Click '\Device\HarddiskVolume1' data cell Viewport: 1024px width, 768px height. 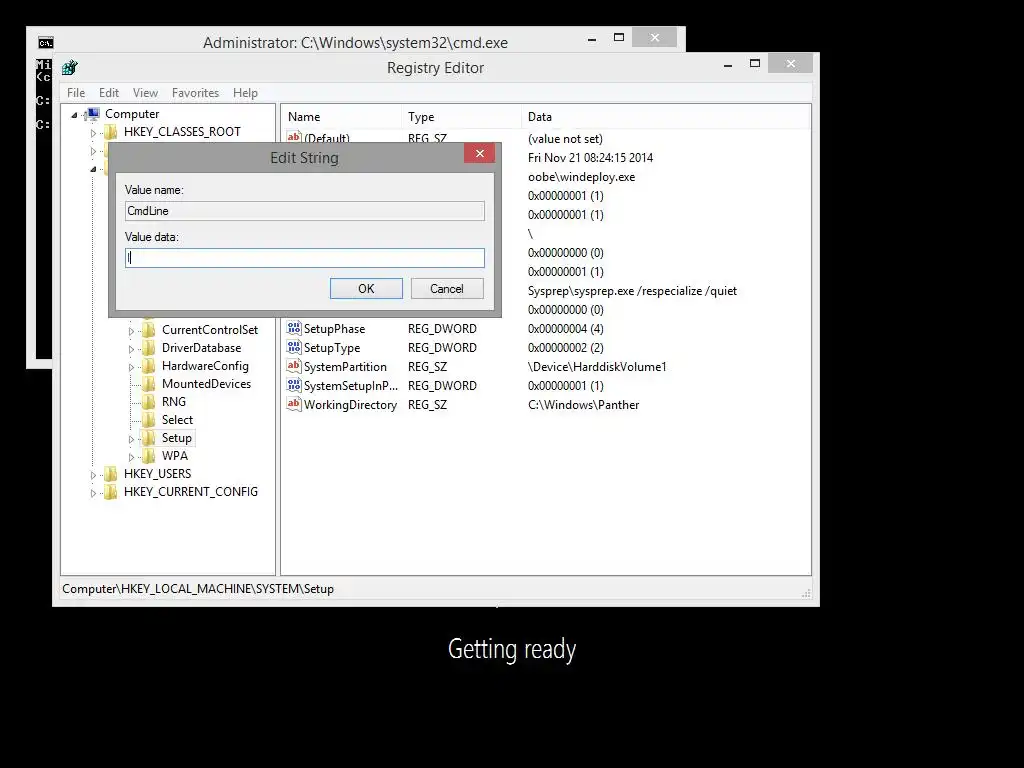point(597,366)
